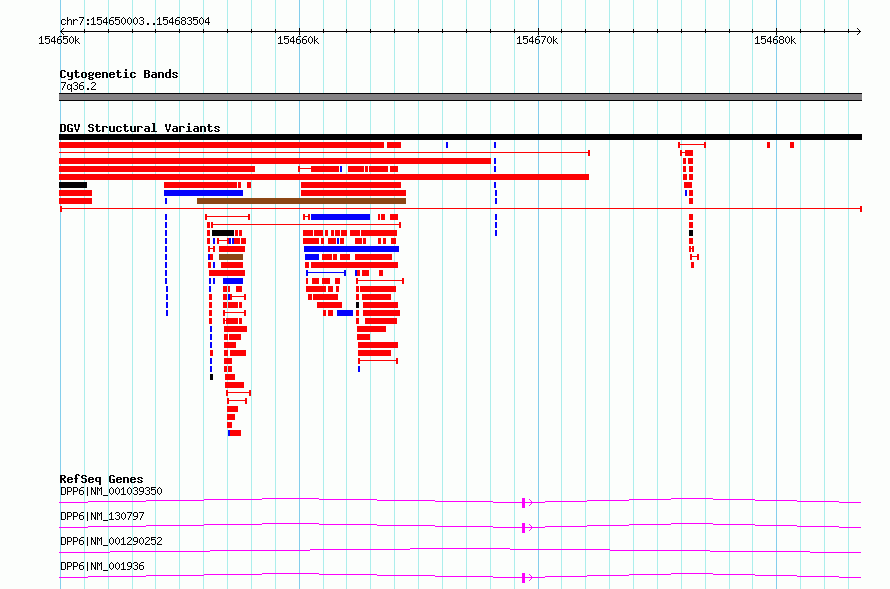Click the magenta exon on DPP6|NM_130797
Viewport: 890px width, 589px height.
[523, 528]
